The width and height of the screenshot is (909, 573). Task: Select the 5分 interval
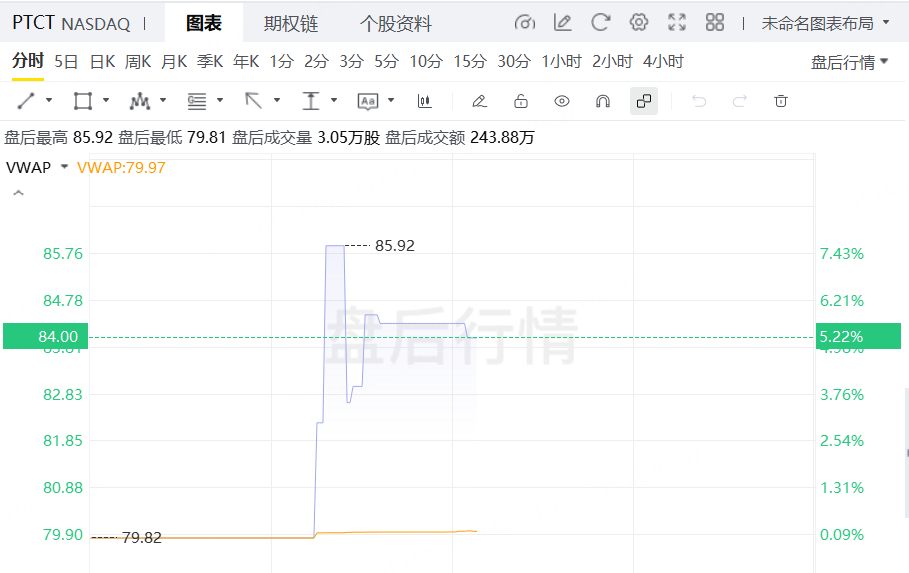click(386, 61)
